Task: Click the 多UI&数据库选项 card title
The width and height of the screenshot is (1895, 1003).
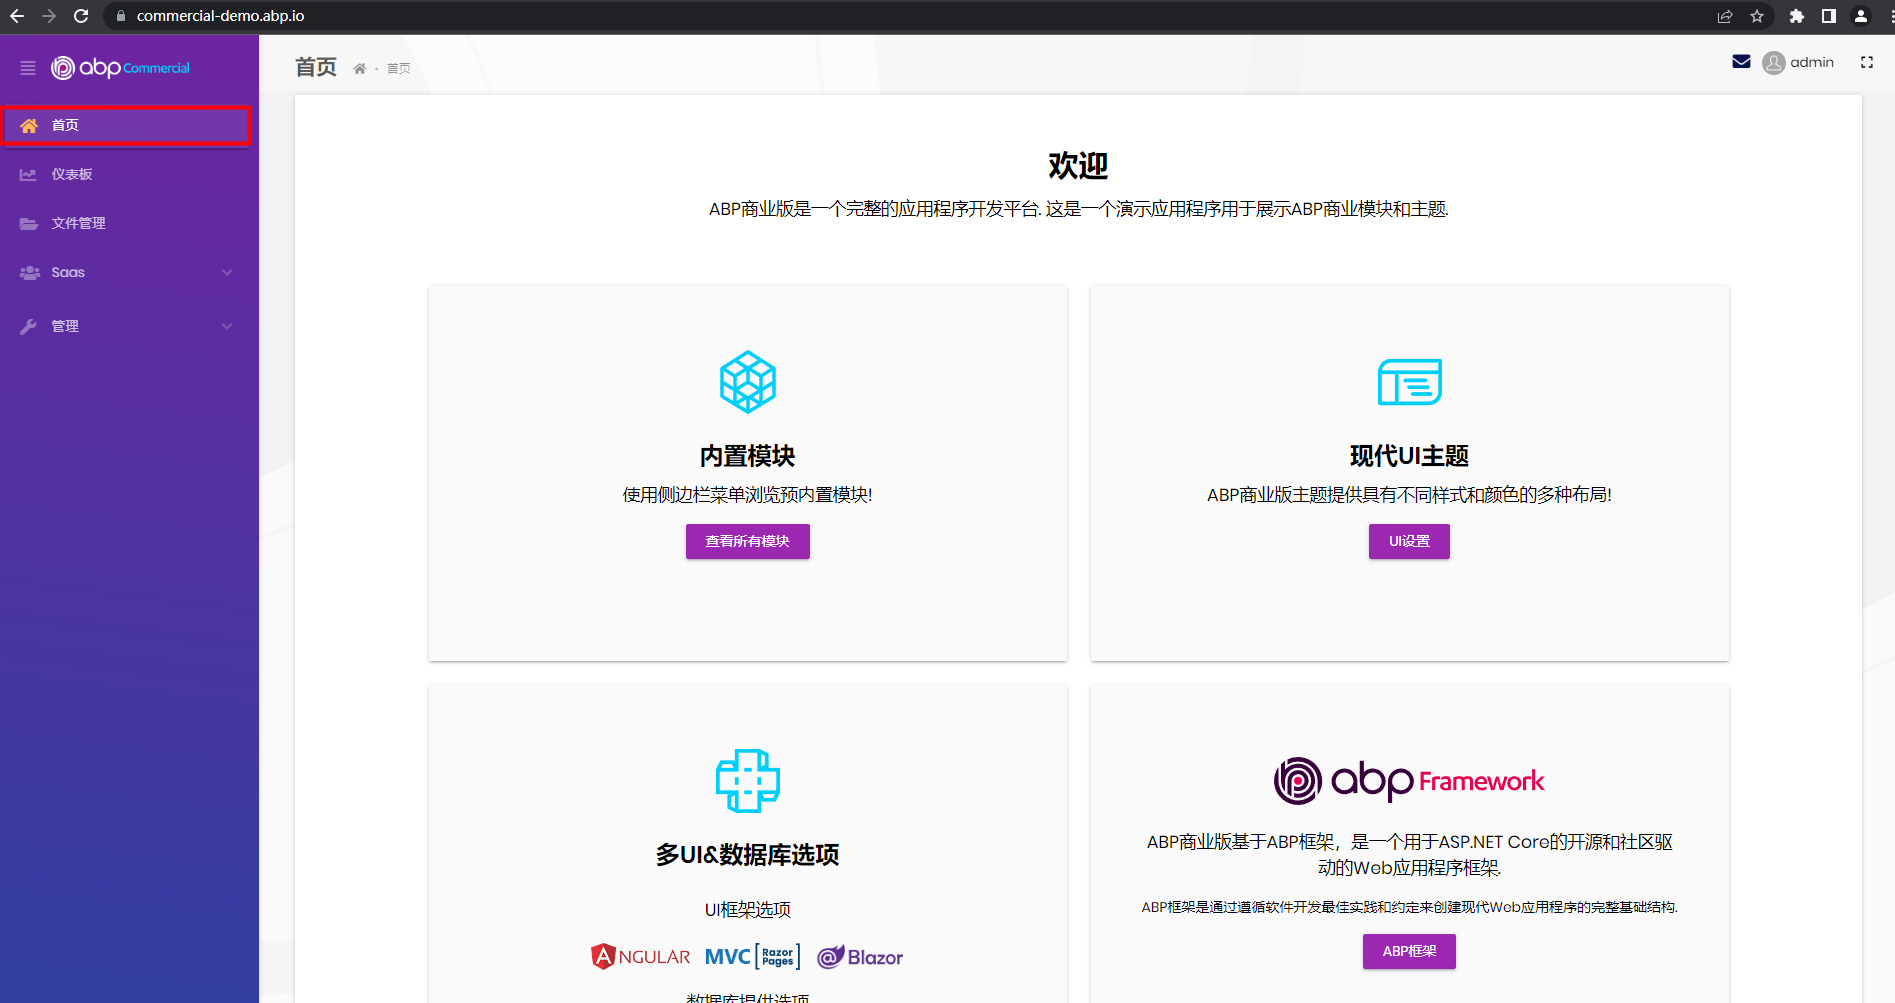Action: pos(748,855)
